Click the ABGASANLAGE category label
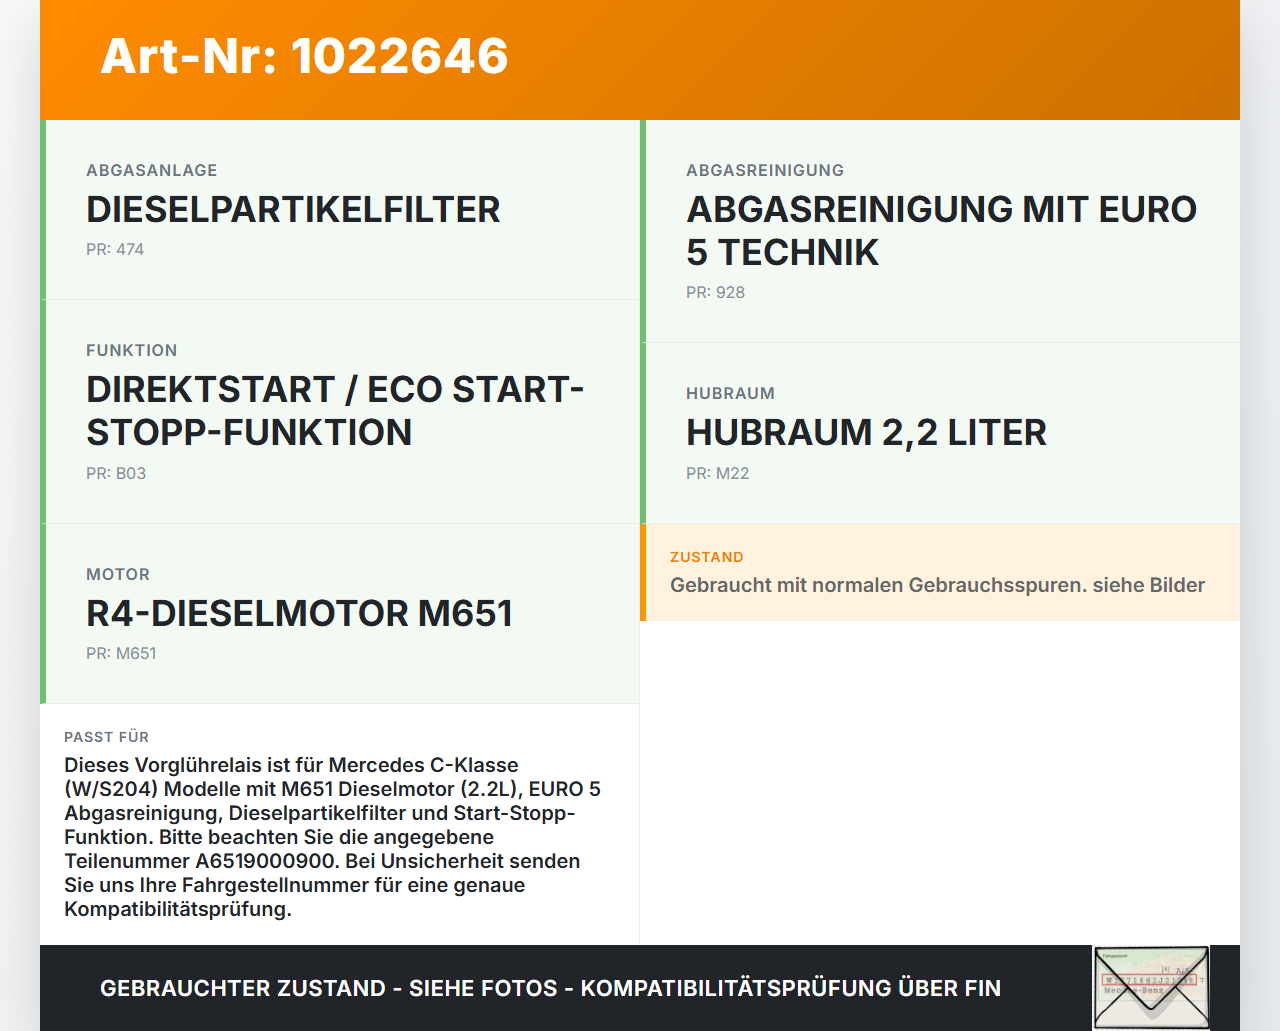The image size is (1280, 1031). point(152,170)
